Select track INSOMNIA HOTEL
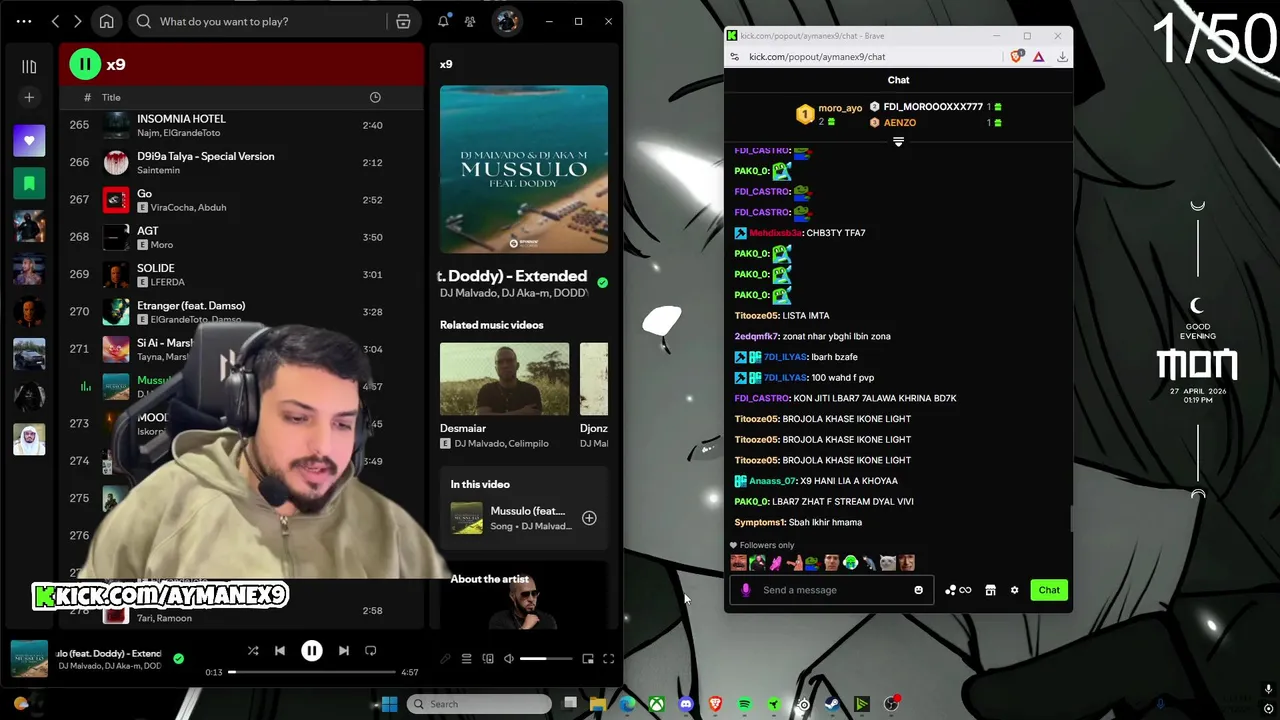1280x720 pixels. (242, 125)
